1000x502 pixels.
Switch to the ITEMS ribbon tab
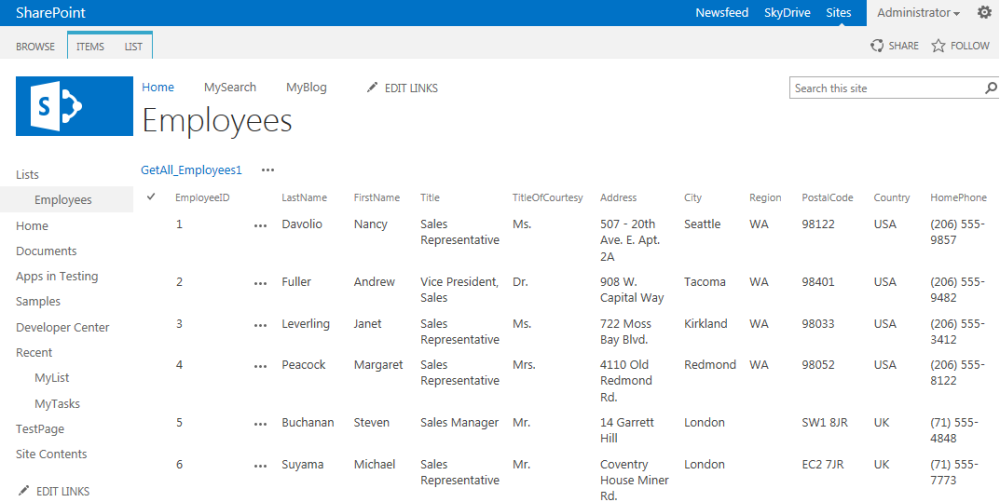[90, 47]
